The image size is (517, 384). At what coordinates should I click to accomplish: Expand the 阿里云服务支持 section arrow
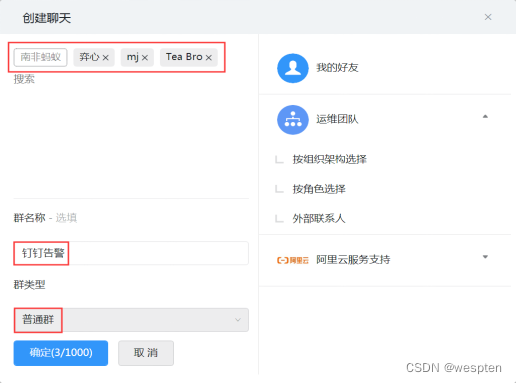pos(485,257)
